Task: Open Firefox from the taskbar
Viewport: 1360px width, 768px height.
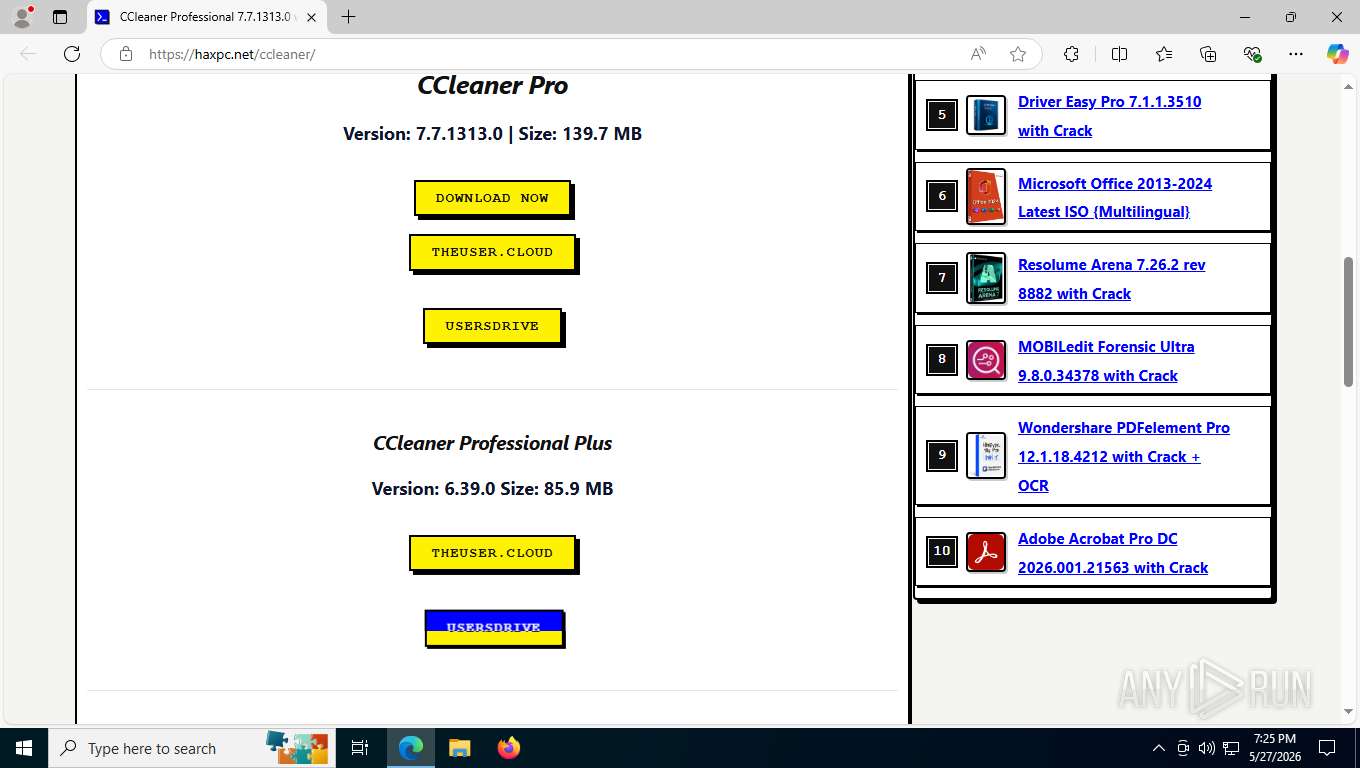Action: click(x=508, y=748)
